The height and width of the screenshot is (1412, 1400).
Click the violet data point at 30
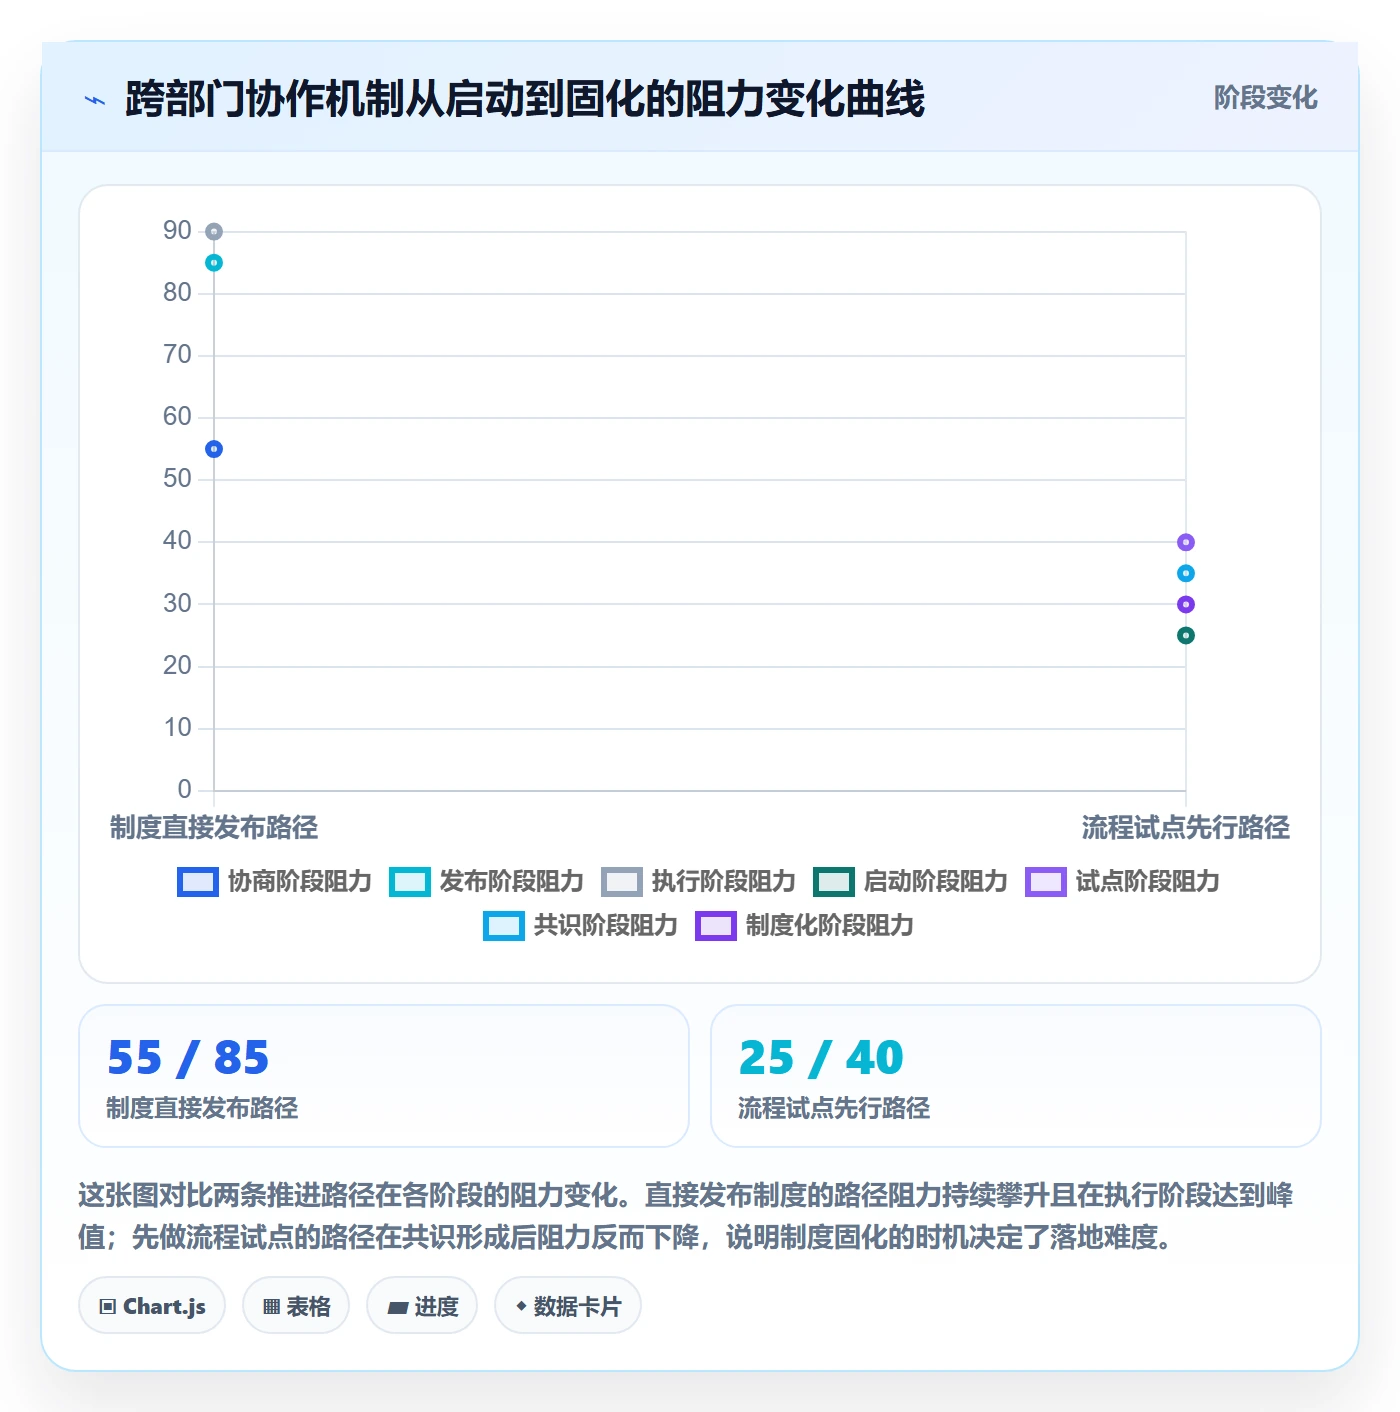point(1186,604)
